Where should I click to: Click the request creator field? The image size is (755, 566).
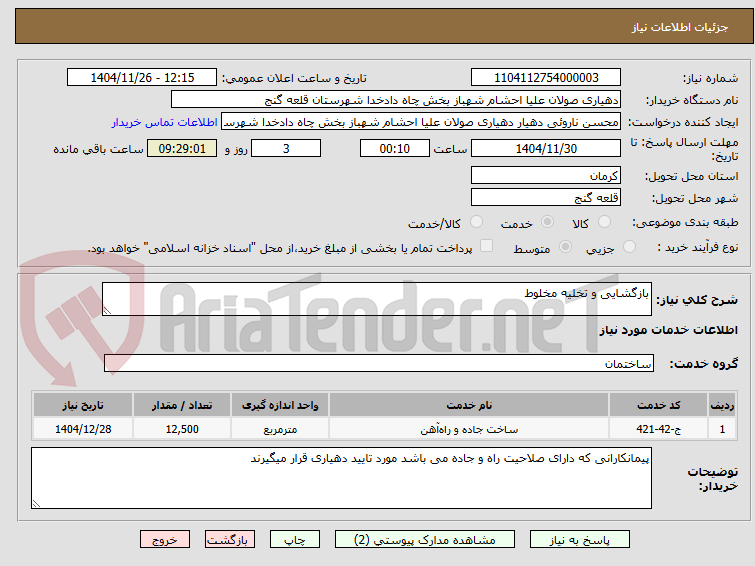[x=421, y=122]
